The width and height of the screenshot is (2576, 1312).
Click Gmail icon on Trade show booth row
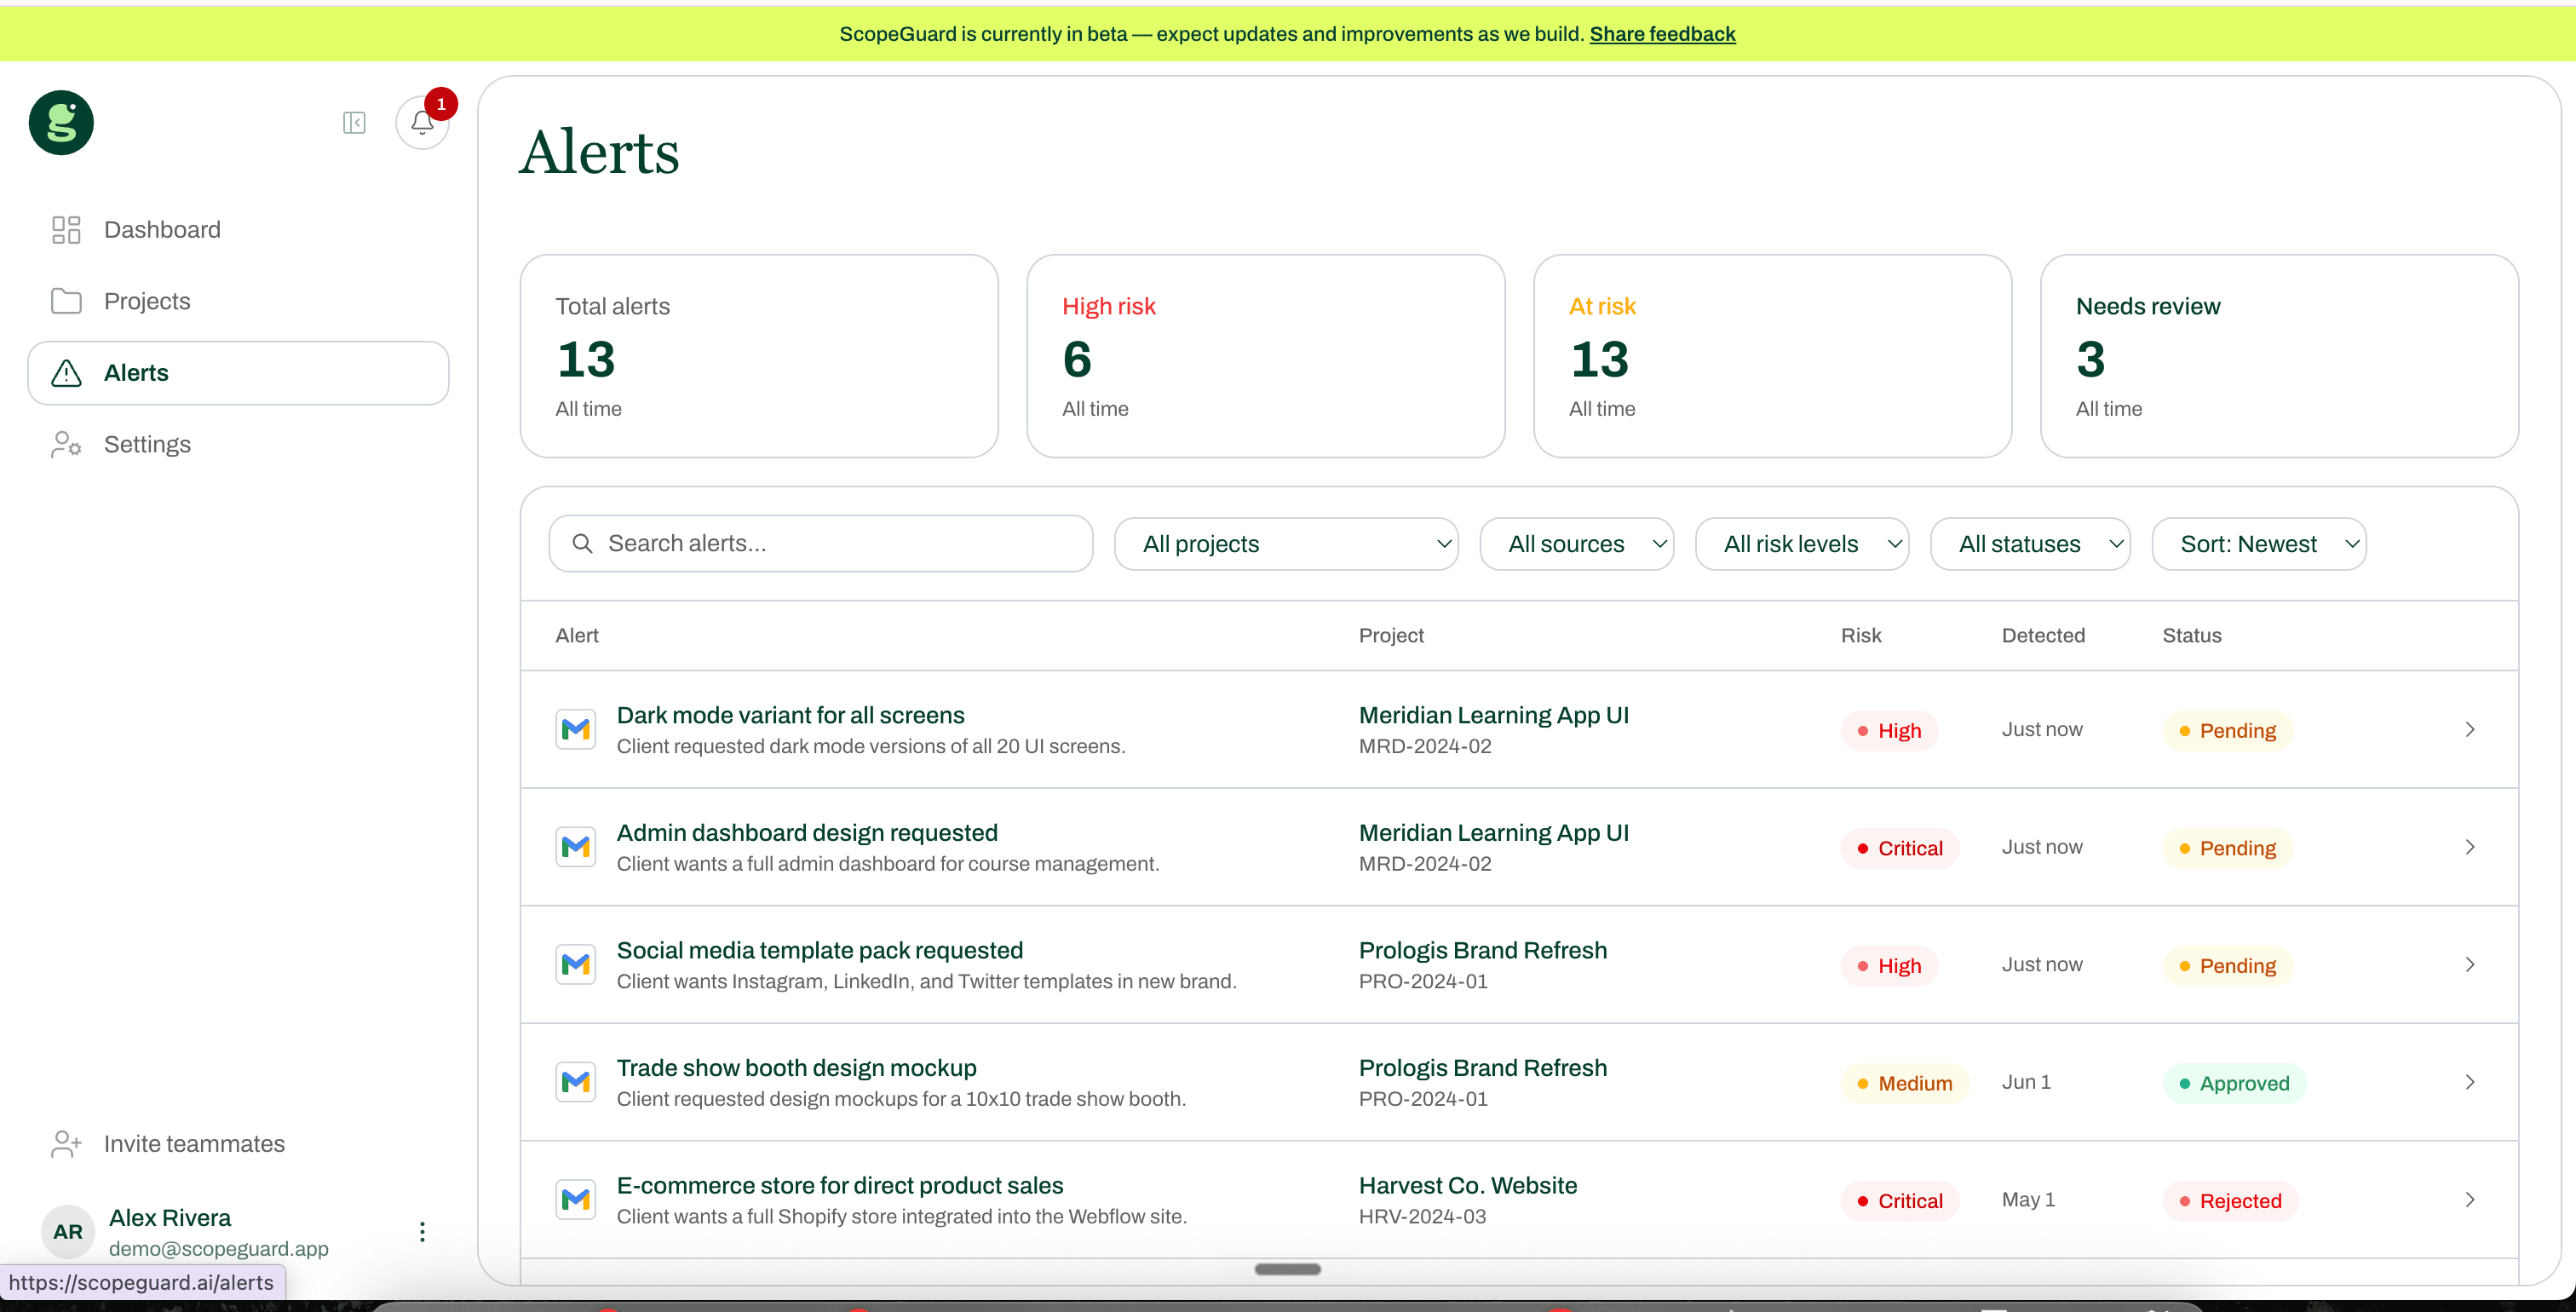click(x=576, y=1082)
